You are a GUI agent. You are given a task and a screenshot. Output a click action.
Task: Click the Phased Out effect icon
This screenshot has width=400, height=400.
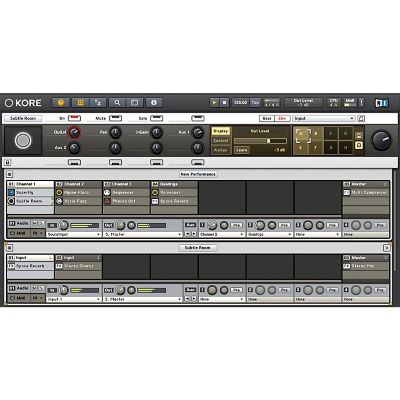coord(107,201)
